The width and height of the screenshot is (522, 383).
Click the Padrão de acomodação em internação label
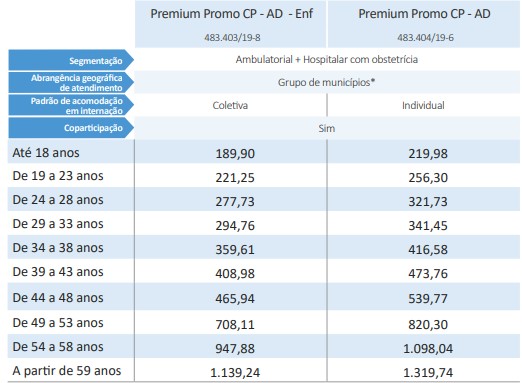[x=71, y=105]
